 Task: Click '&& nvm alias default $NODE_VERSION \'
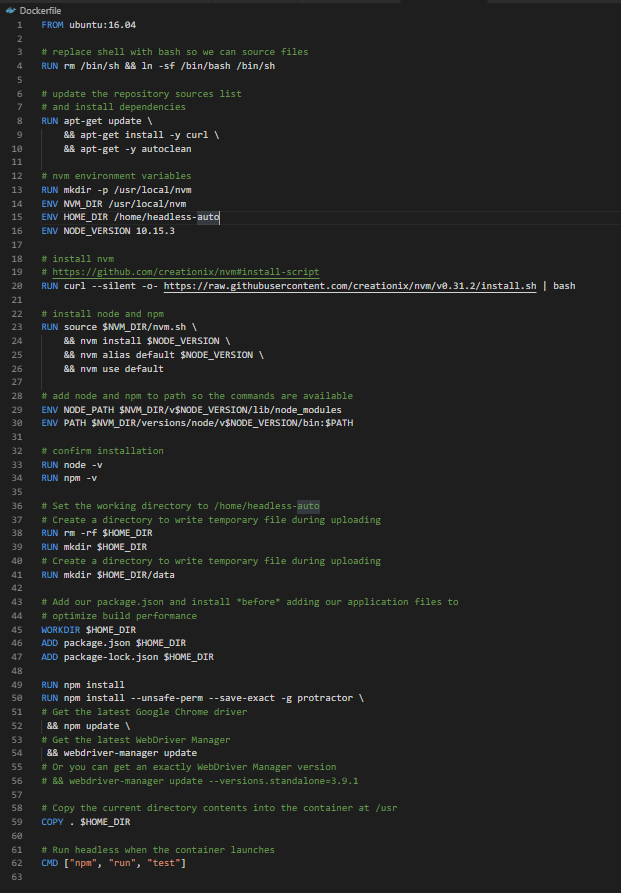(164, 355)
